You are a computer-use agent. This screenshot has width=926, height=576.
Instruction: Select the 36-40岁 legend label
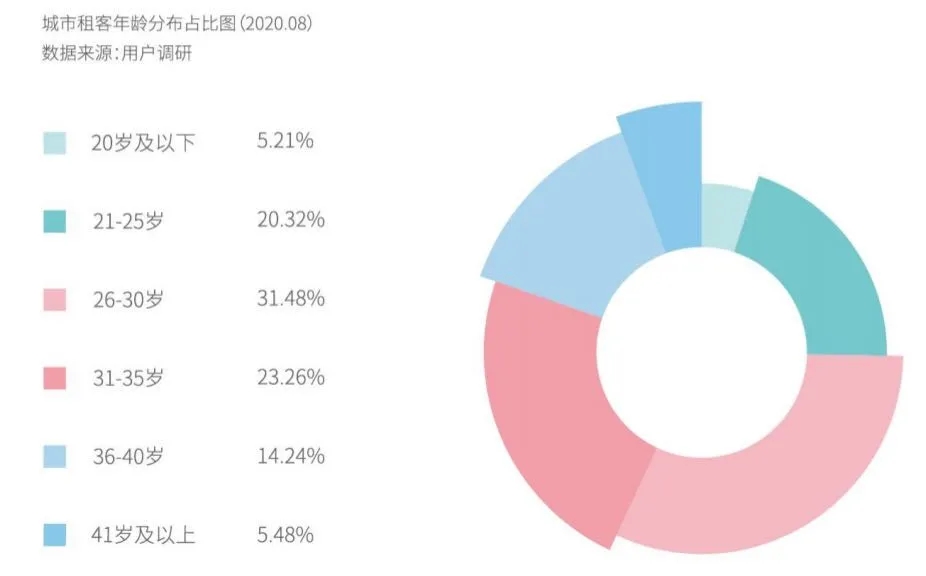tap(128, 457)
